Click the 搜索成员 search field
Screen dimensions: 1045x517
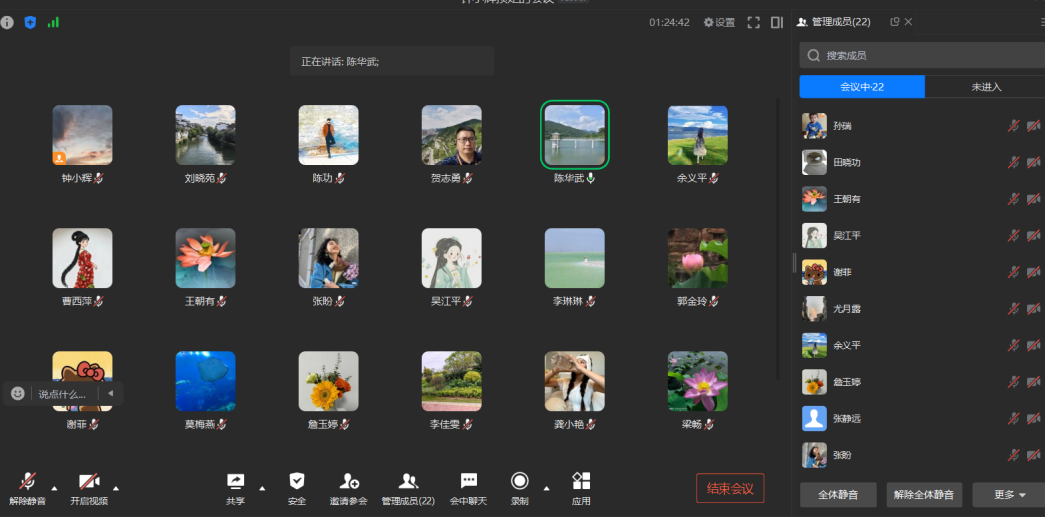coord(922,55)
